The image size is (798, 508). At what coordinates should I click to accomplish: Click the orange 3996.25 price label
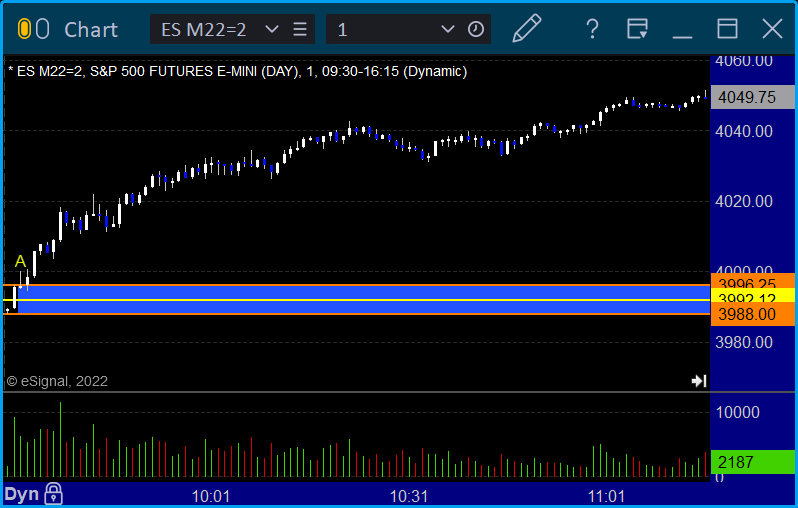tap(752, 281)
